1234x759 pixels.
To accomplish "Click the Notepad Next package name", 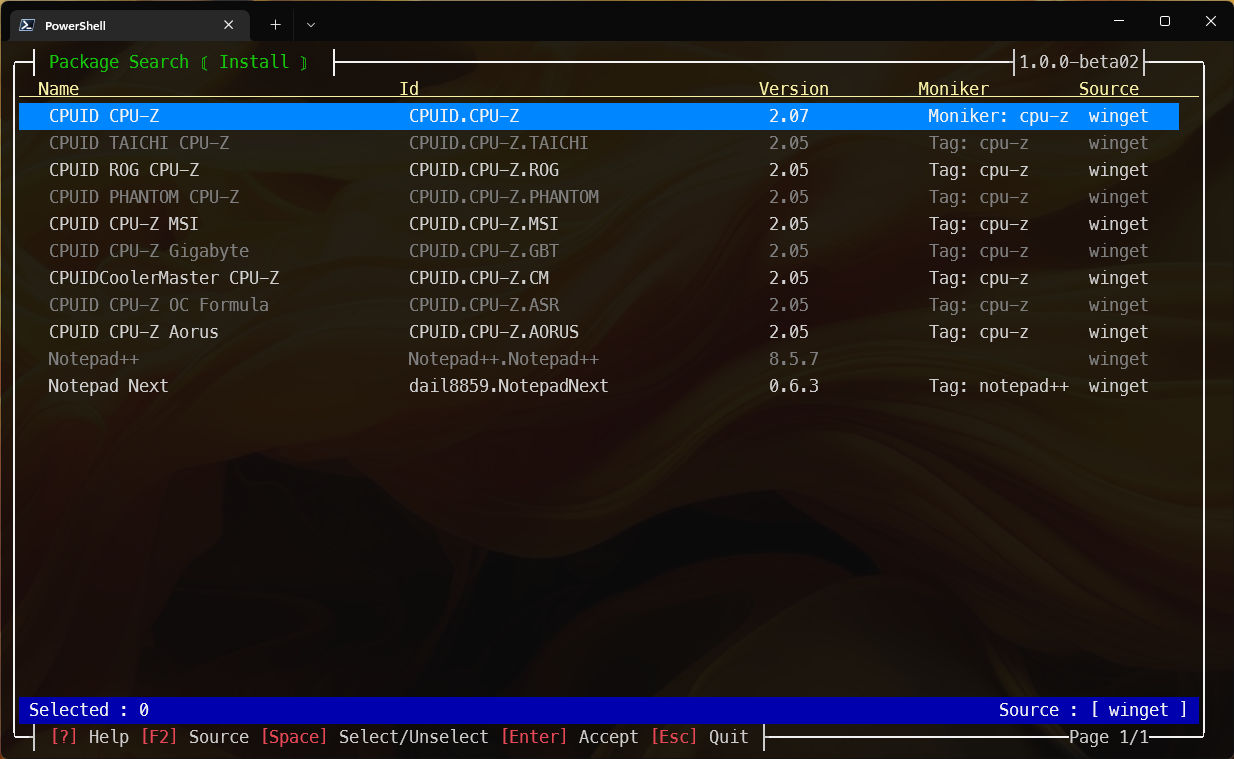I will (108, 386).
